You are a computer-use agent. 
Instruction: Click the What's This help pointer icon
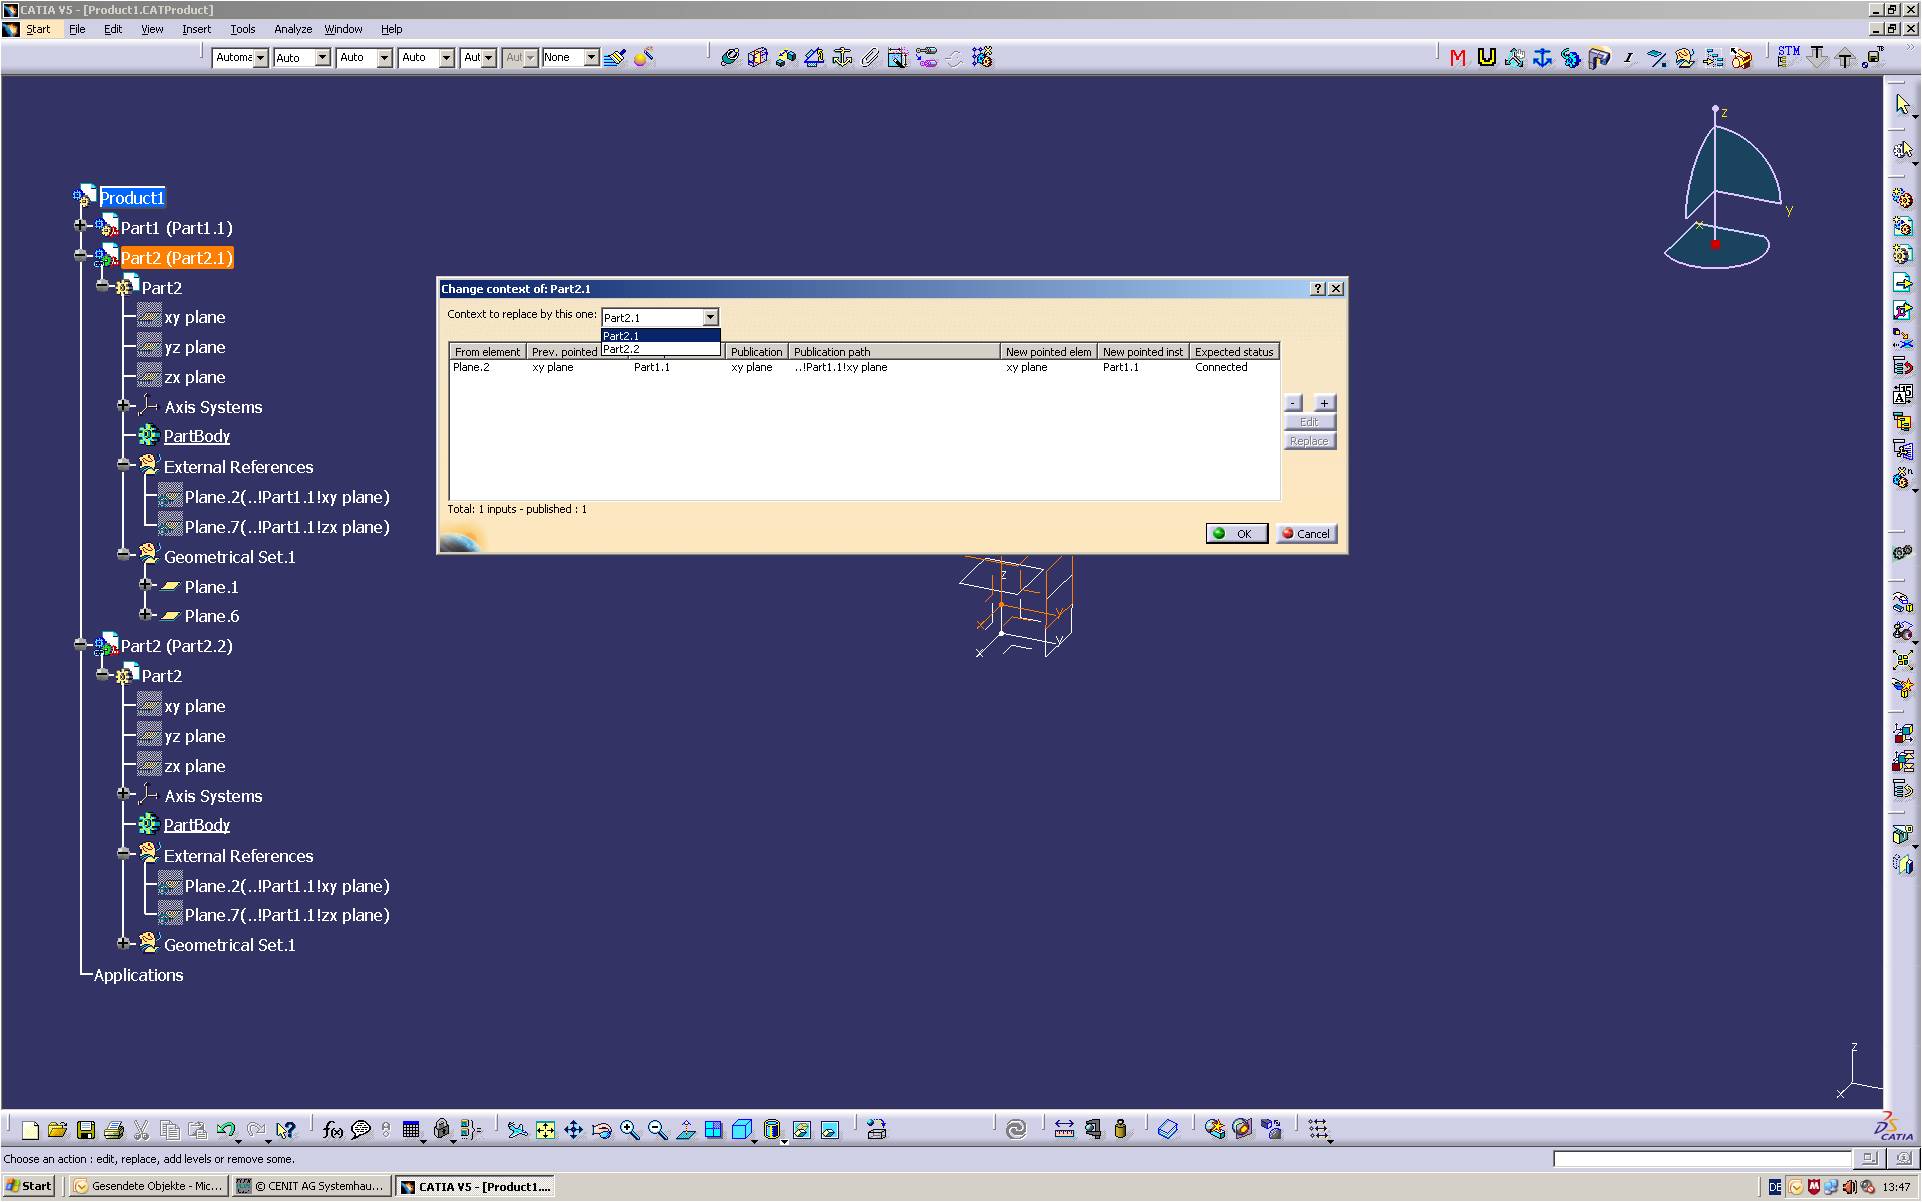point(286,1130)
